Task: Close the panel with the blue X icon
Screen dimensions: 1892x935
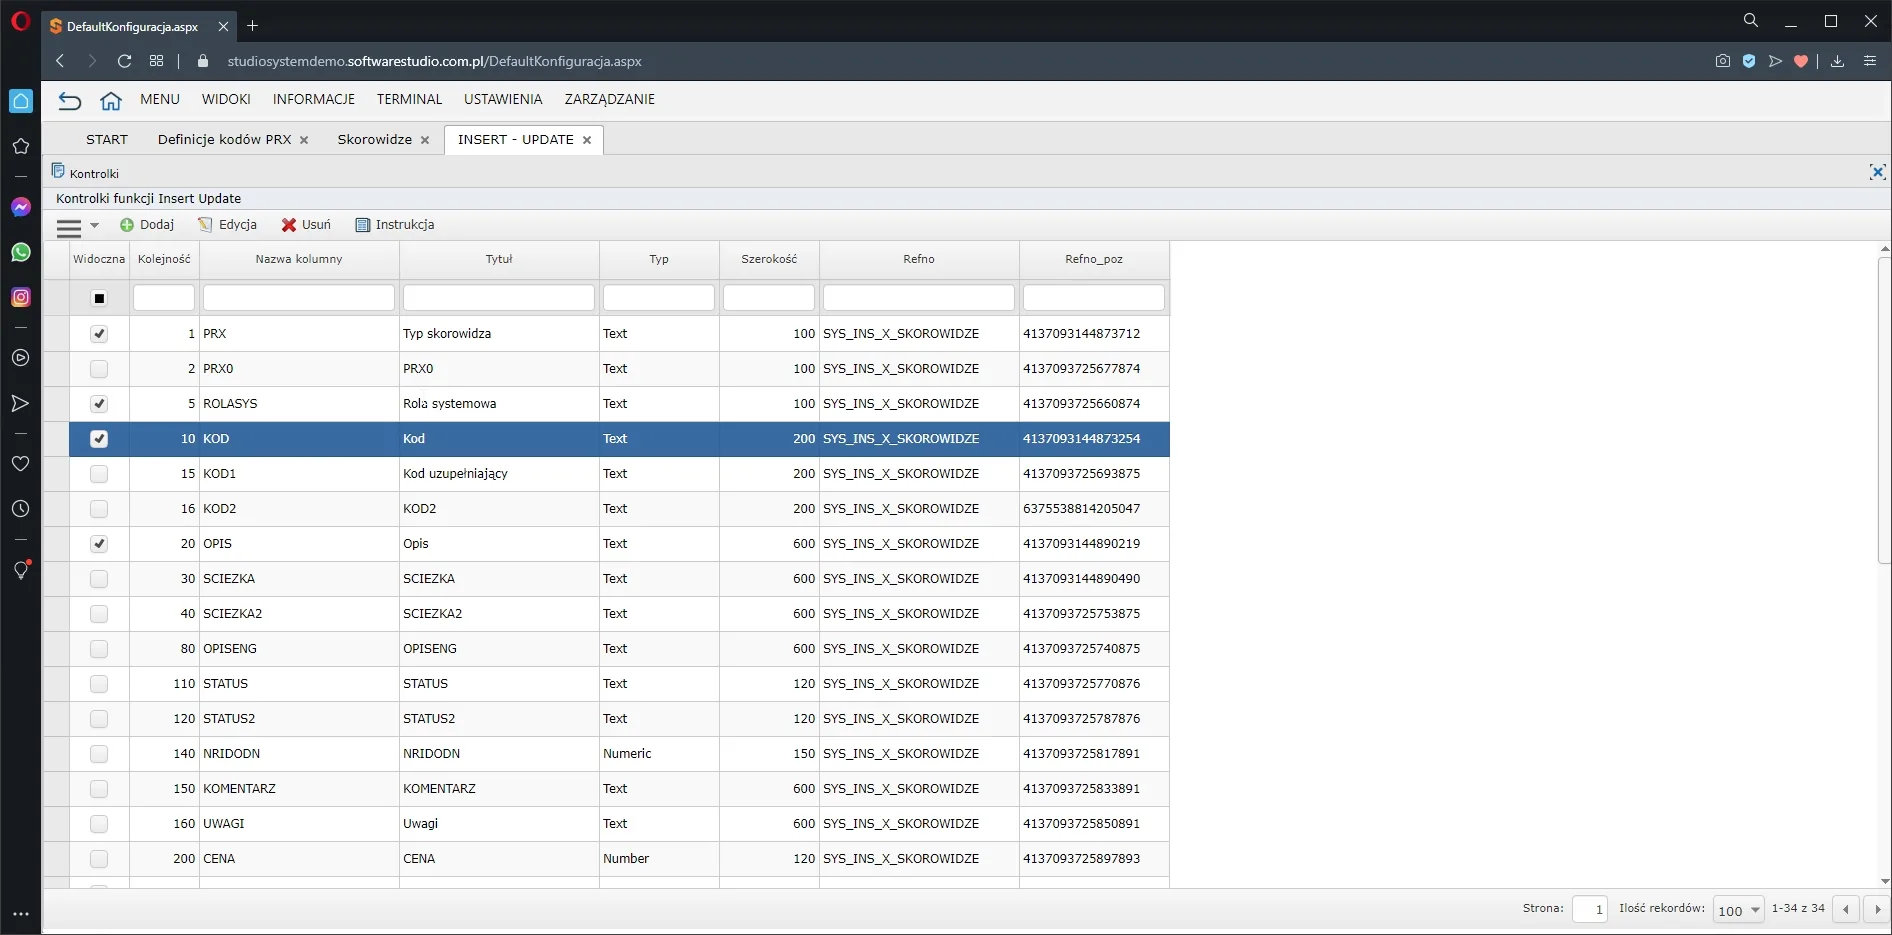Action: point(1877,172)
